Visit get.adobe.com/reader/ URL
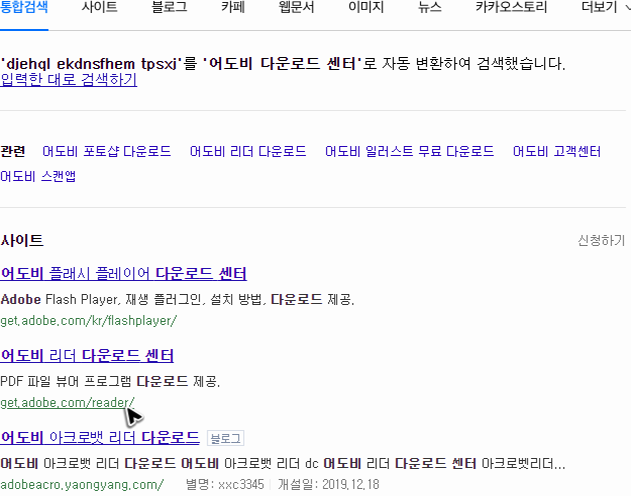The image size is (631, 496). pos(67,402)
